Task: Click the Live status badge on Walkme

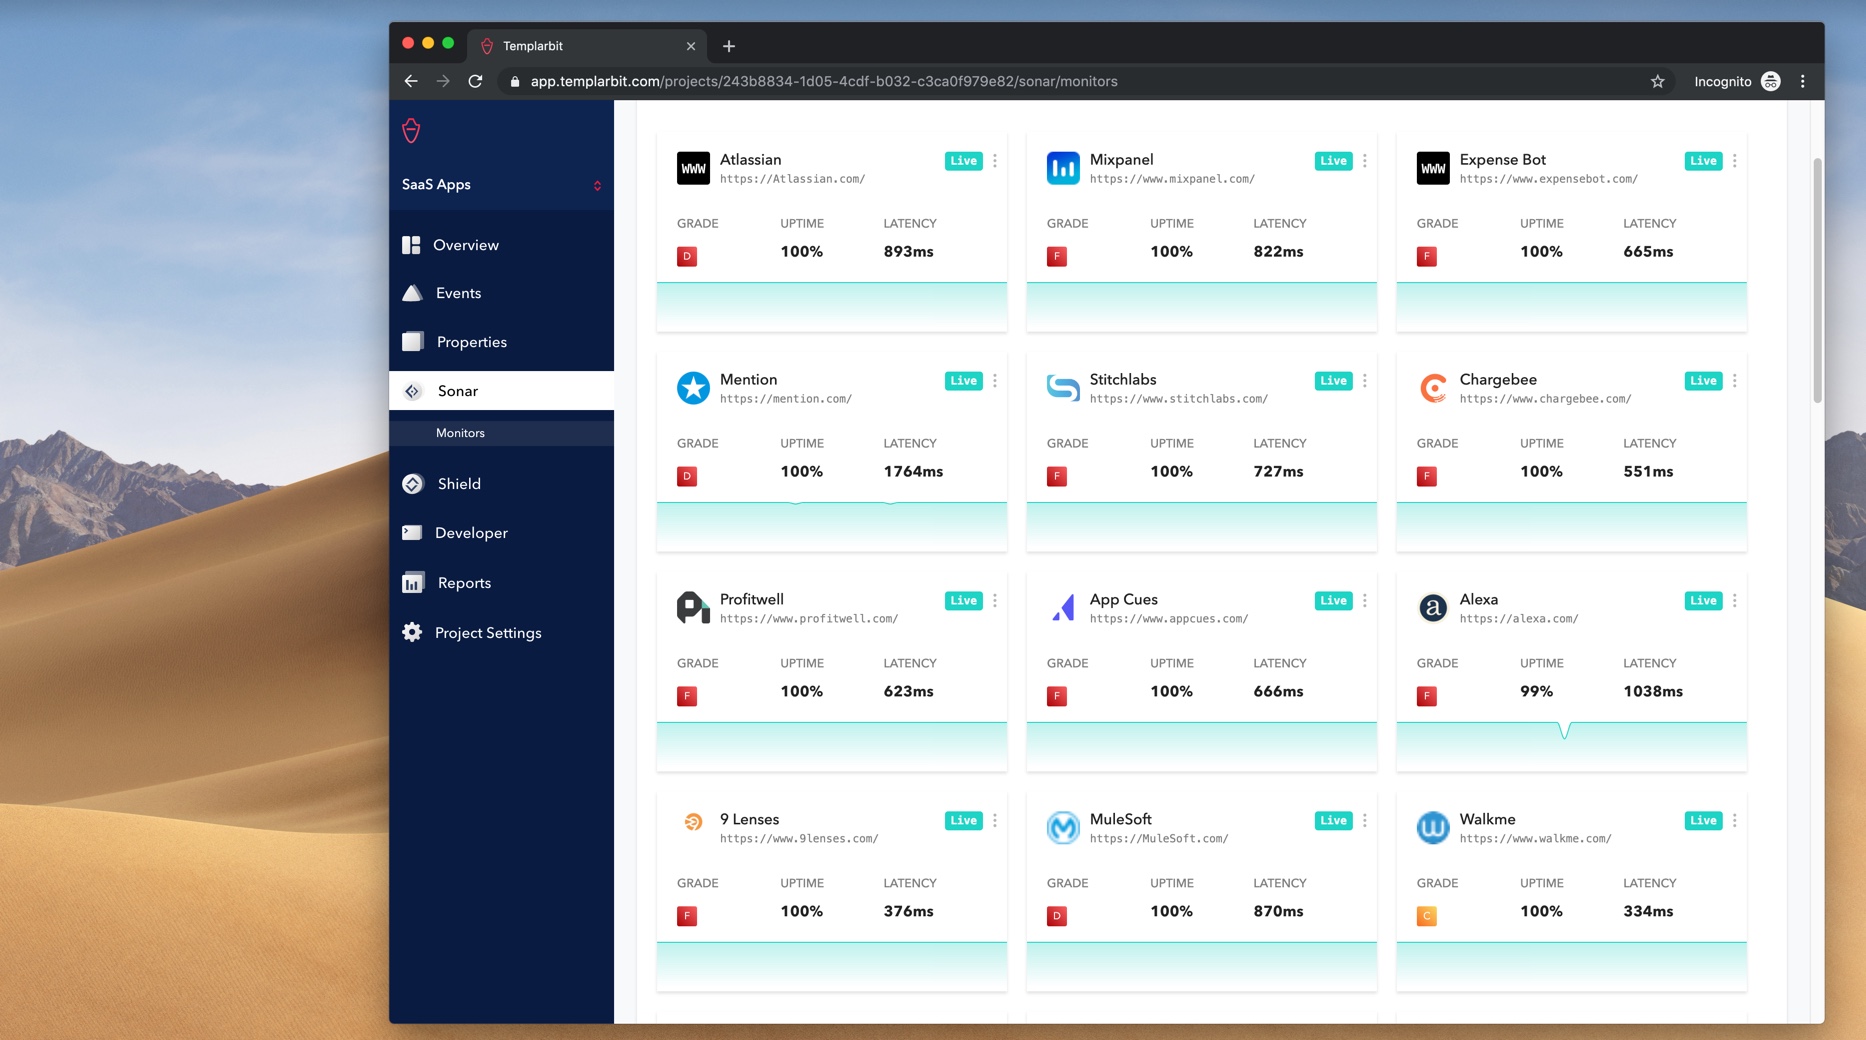Action: click(1703, 821)
